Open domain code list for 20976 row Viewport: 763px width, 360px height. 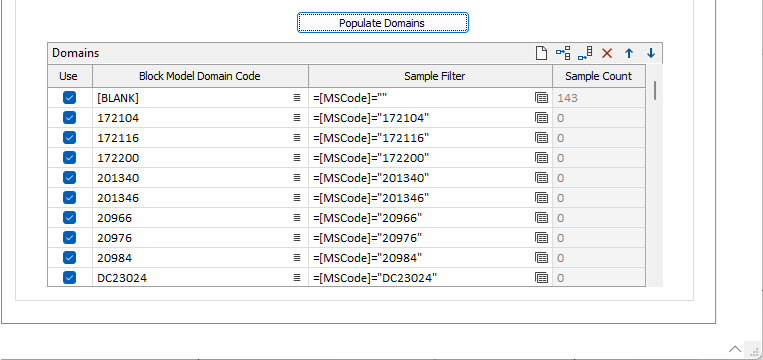coord(297,237)
